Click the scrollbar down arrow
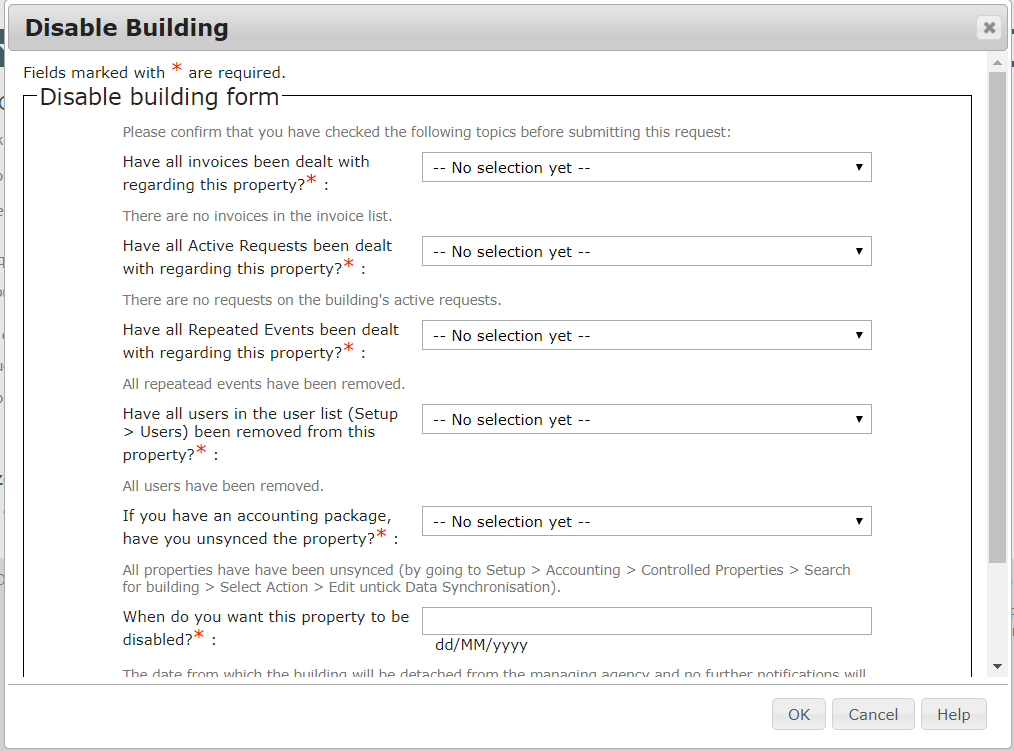Screen dimensions: 1014x751 click(x=997, y=666)
